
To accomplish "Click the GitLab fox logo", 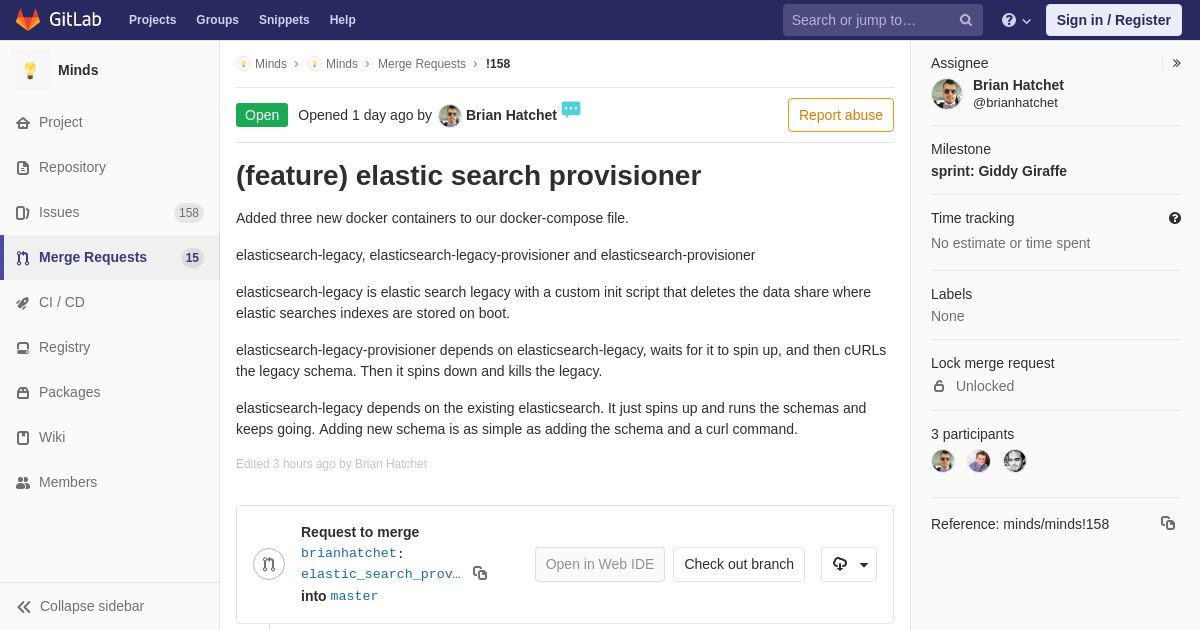I will pyautogui.click(x=28, y=20).
